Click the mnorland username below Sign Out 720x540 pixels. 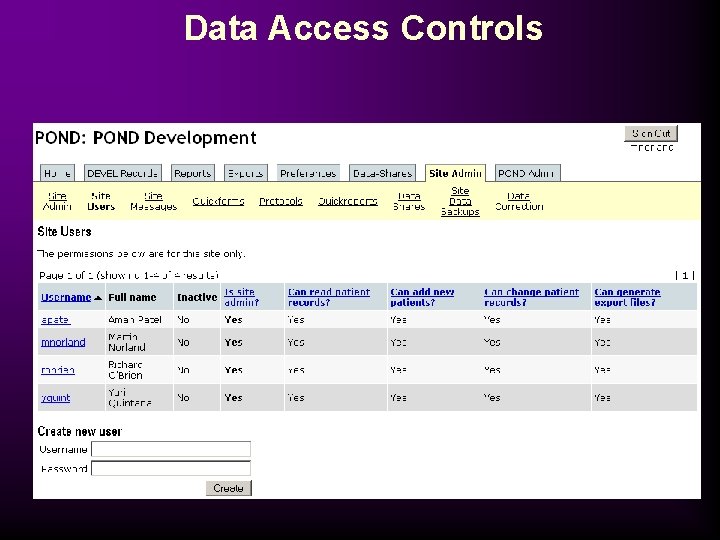[x=652, y=148]
